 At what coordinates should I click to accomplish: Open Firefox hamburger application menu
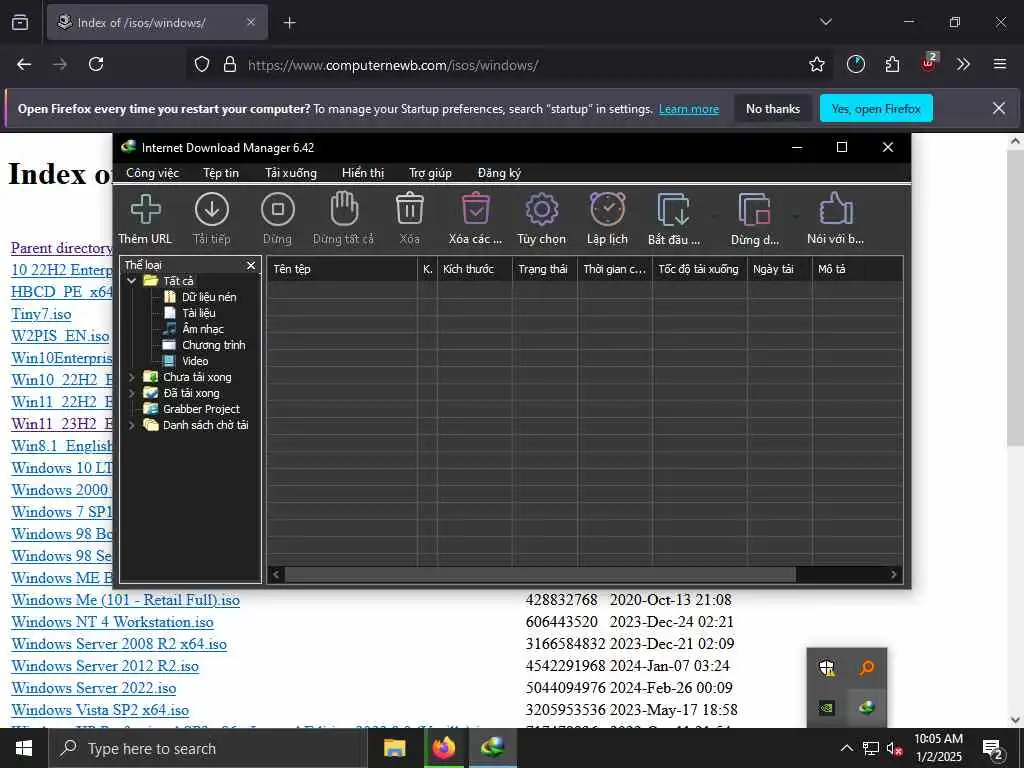(1000, 64)
